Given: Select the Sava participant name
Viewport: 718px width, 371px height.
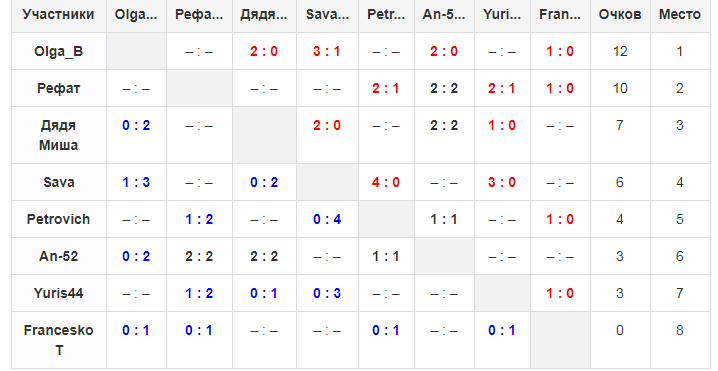Looking at the screenshot, I should pos(59,182).
